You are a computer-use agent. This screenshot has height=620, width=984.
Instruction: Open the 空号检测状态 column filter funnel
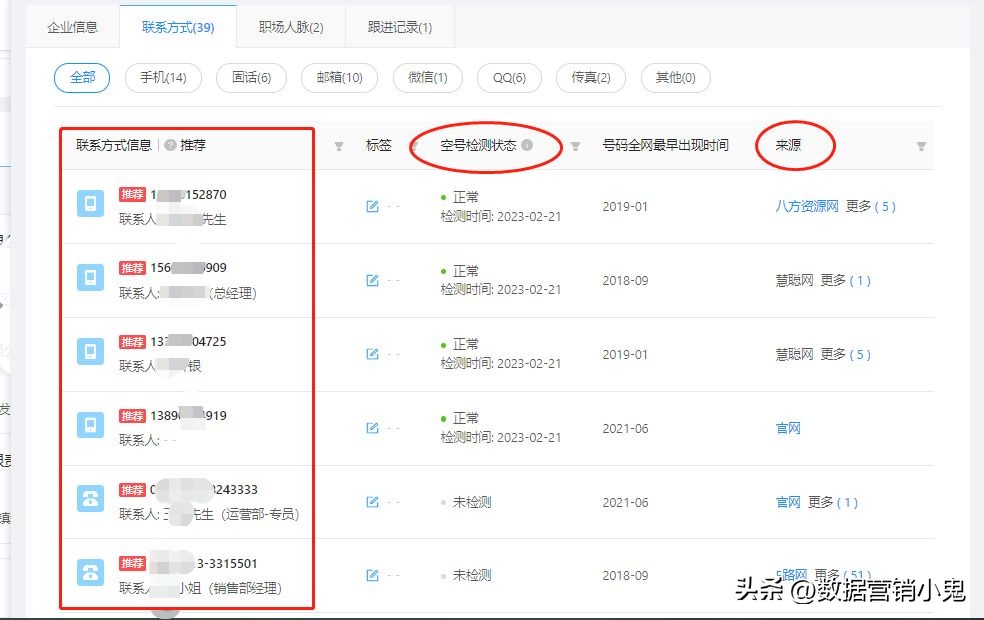[x=575, y=146]
